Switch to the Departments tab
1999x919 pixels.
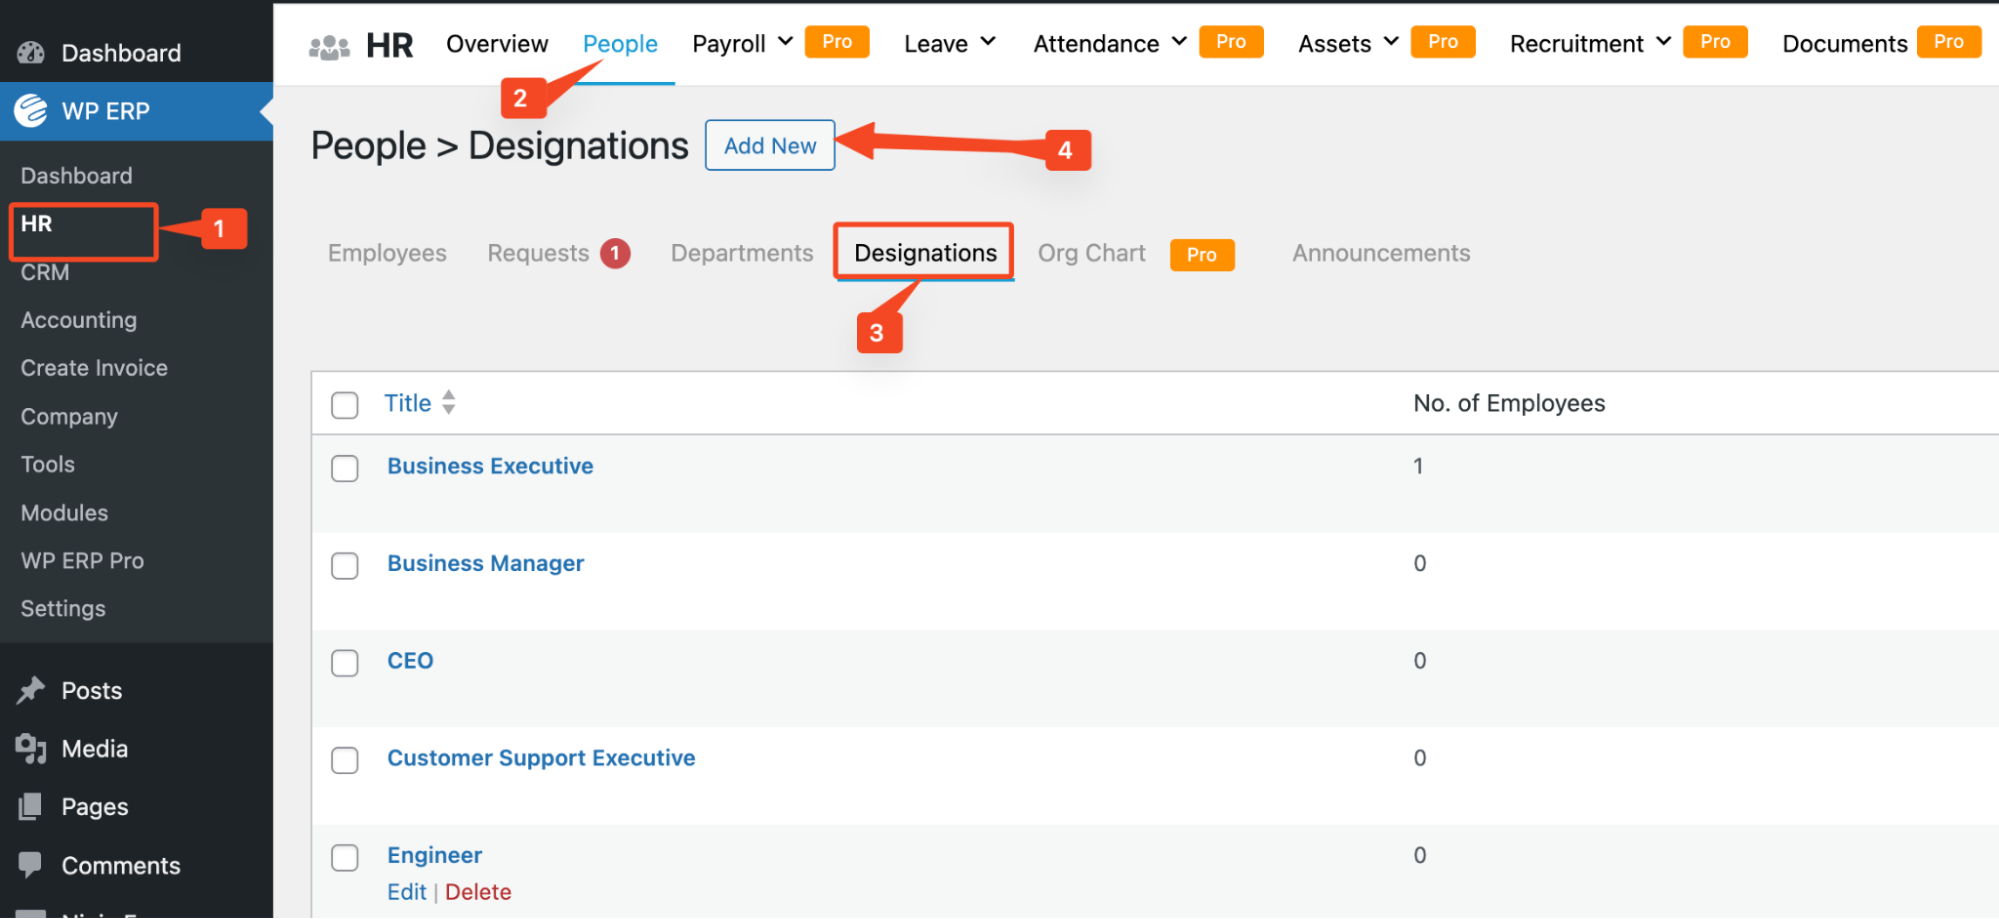pyautogui.click(x=742, y=253)
